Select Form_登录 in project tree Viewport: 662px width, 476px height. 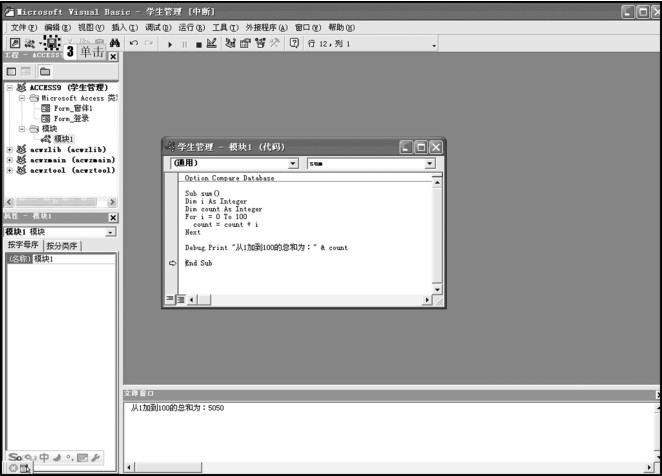click(x=71, y=119)
